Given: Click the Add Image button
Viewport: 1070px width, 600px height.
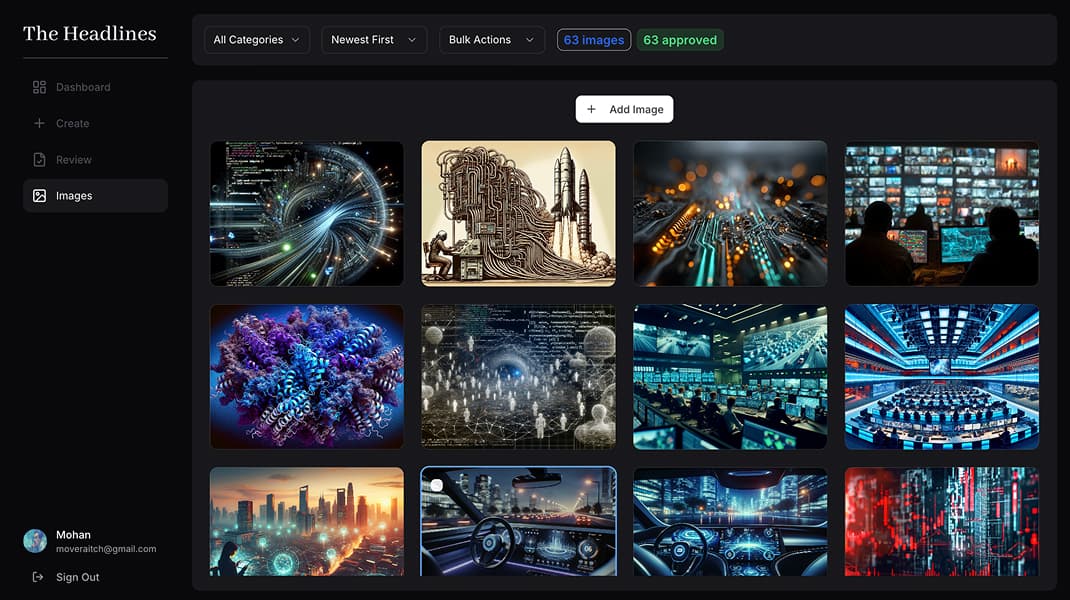Looking at the screenshot, I should click(624, 109).
